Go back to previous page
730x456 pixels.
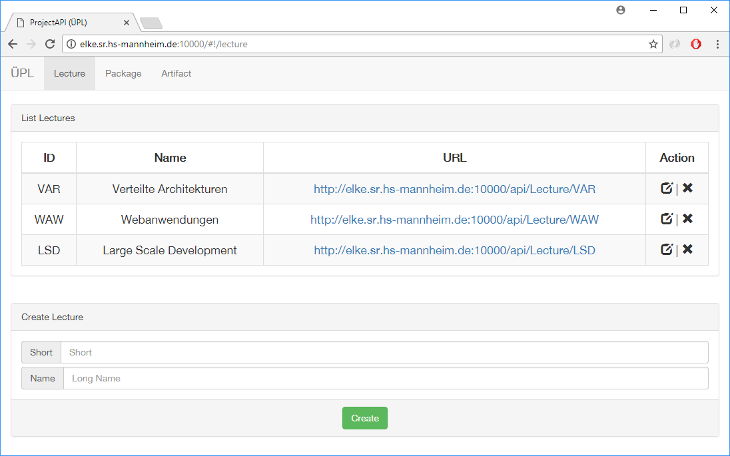coord(13,44)
